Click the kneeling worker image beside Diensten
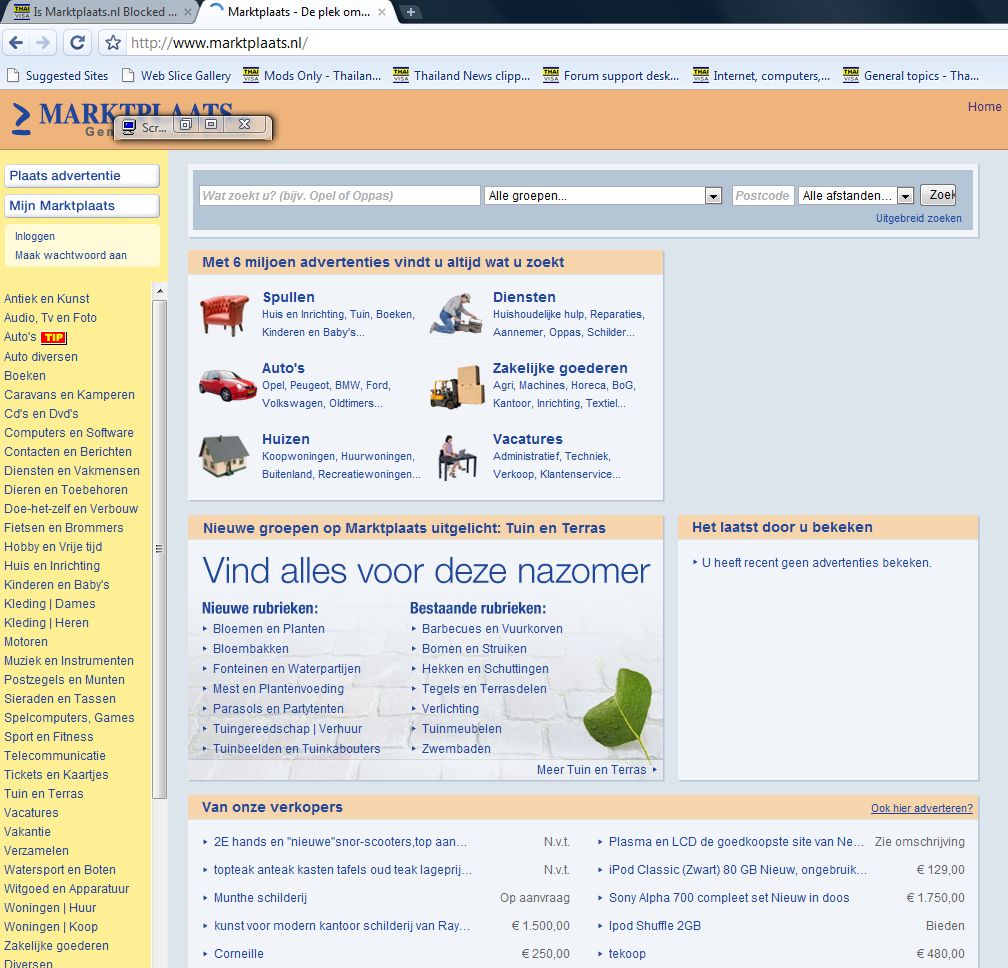Image resolution: width=1008 pixels, height=968 pixels. click(456, 314)
